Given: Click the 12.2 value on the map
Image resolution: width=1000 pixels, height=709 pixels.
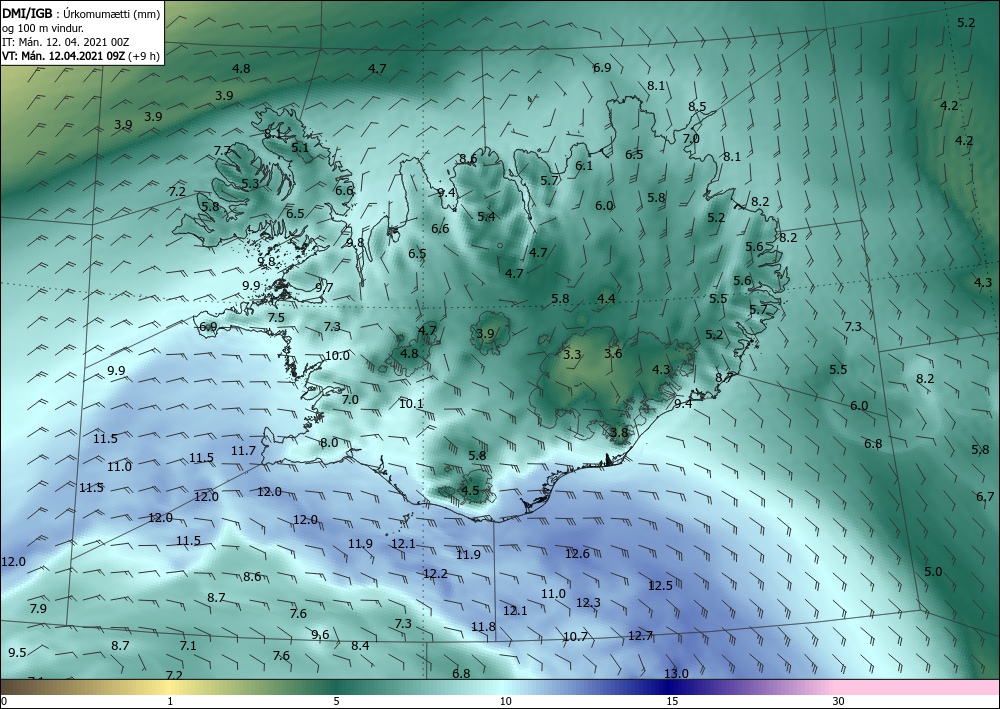Looking at the screenshot, I should (x=435, y=574).
